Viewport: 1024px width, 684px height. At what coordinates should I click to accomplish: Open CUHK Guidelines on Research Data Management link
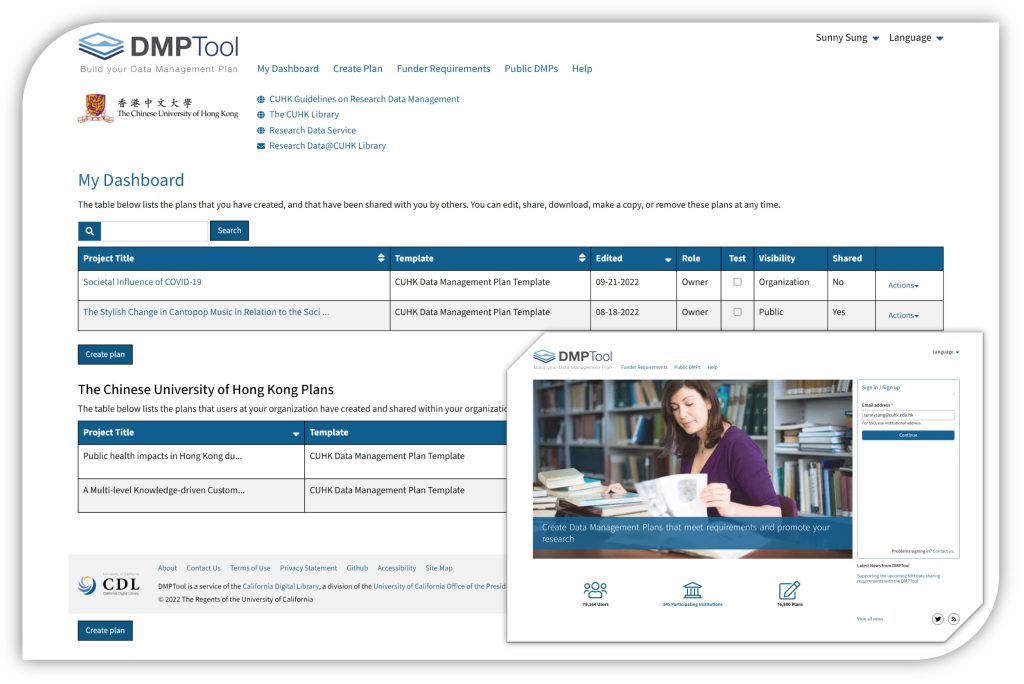point(364,99)
